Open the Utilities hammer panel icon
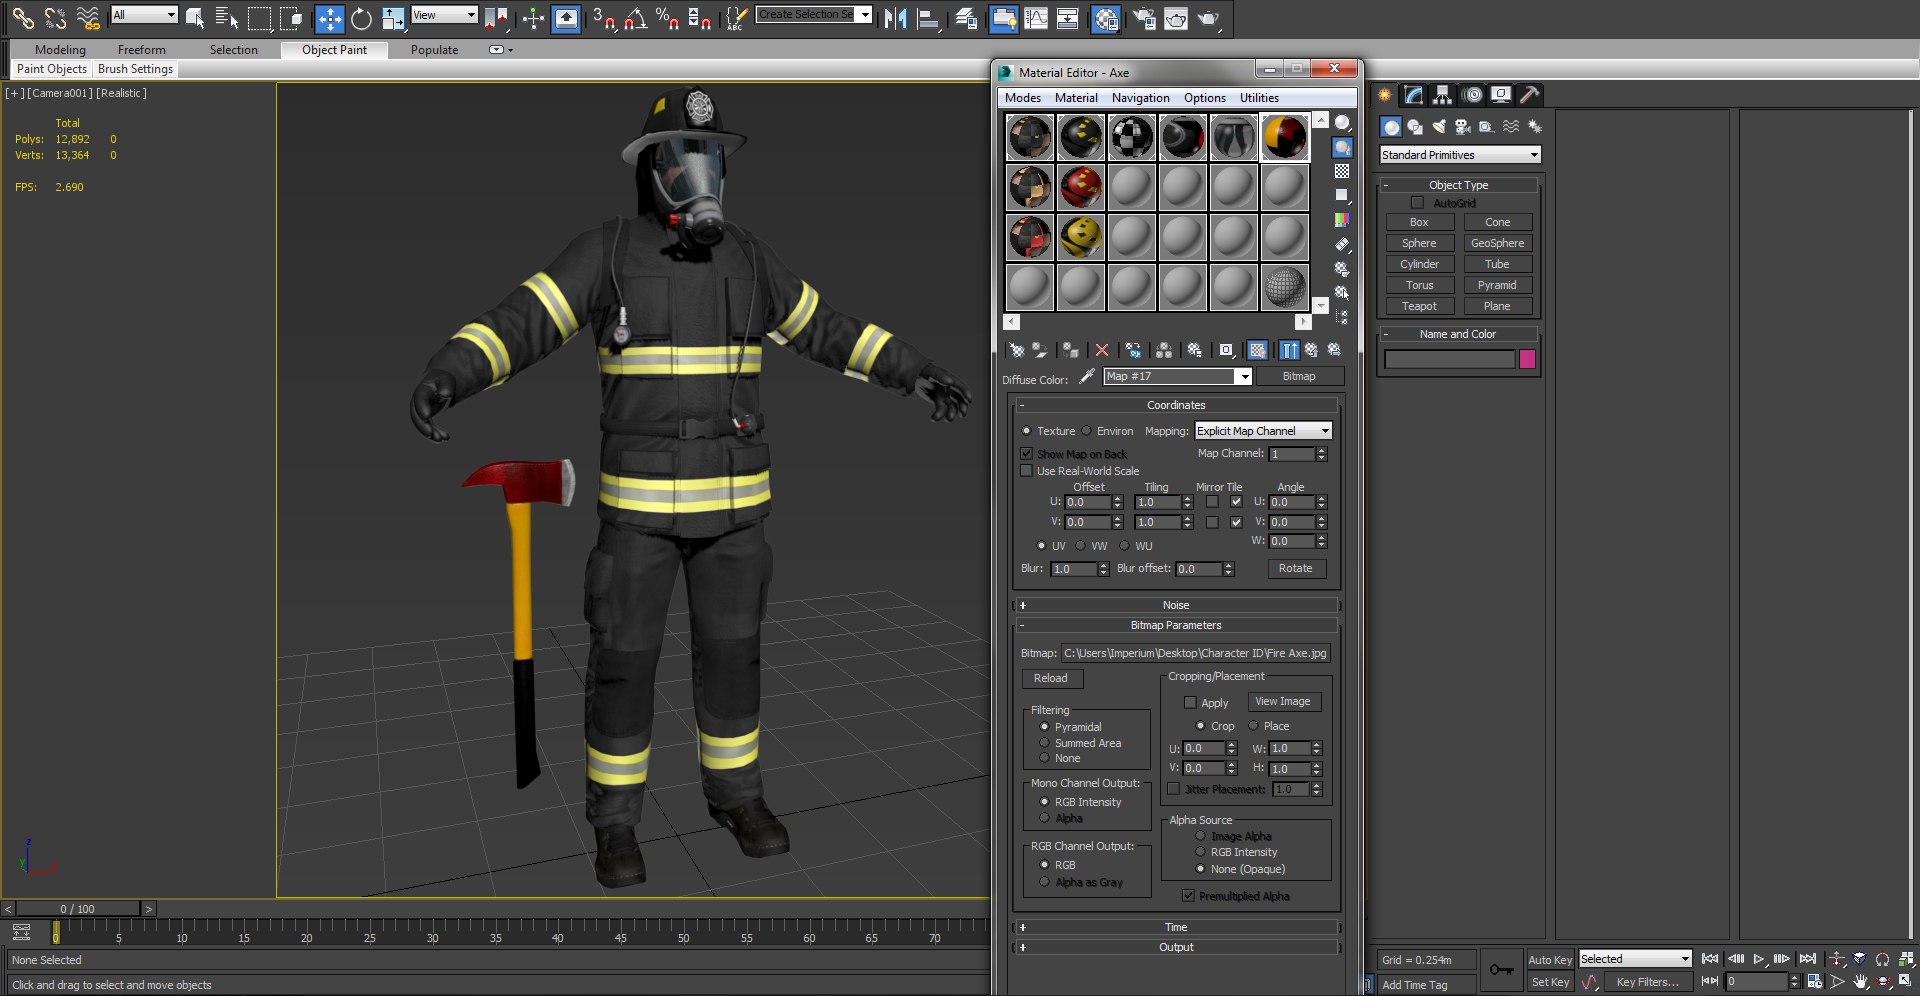 pos(1529,95)
